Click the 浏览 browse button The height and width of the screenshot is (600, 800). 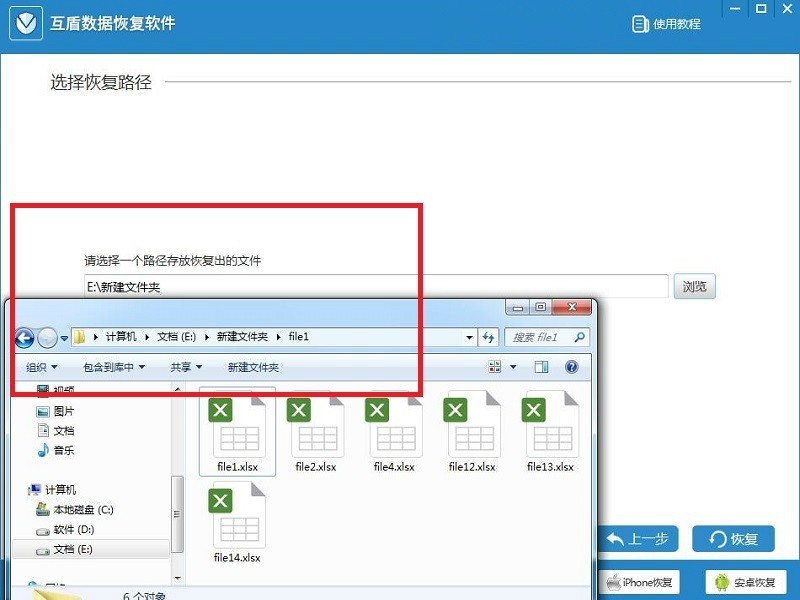coord(694,286)
